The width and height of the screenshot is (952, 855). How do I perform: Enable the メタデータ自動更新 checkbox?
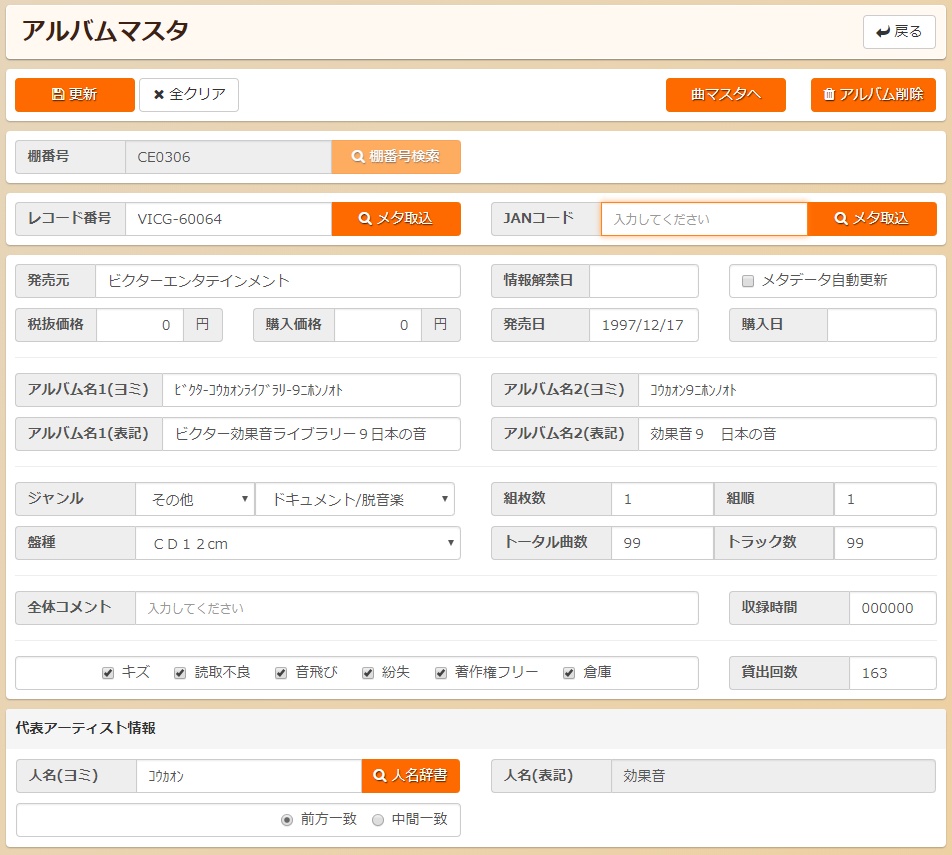748,281
